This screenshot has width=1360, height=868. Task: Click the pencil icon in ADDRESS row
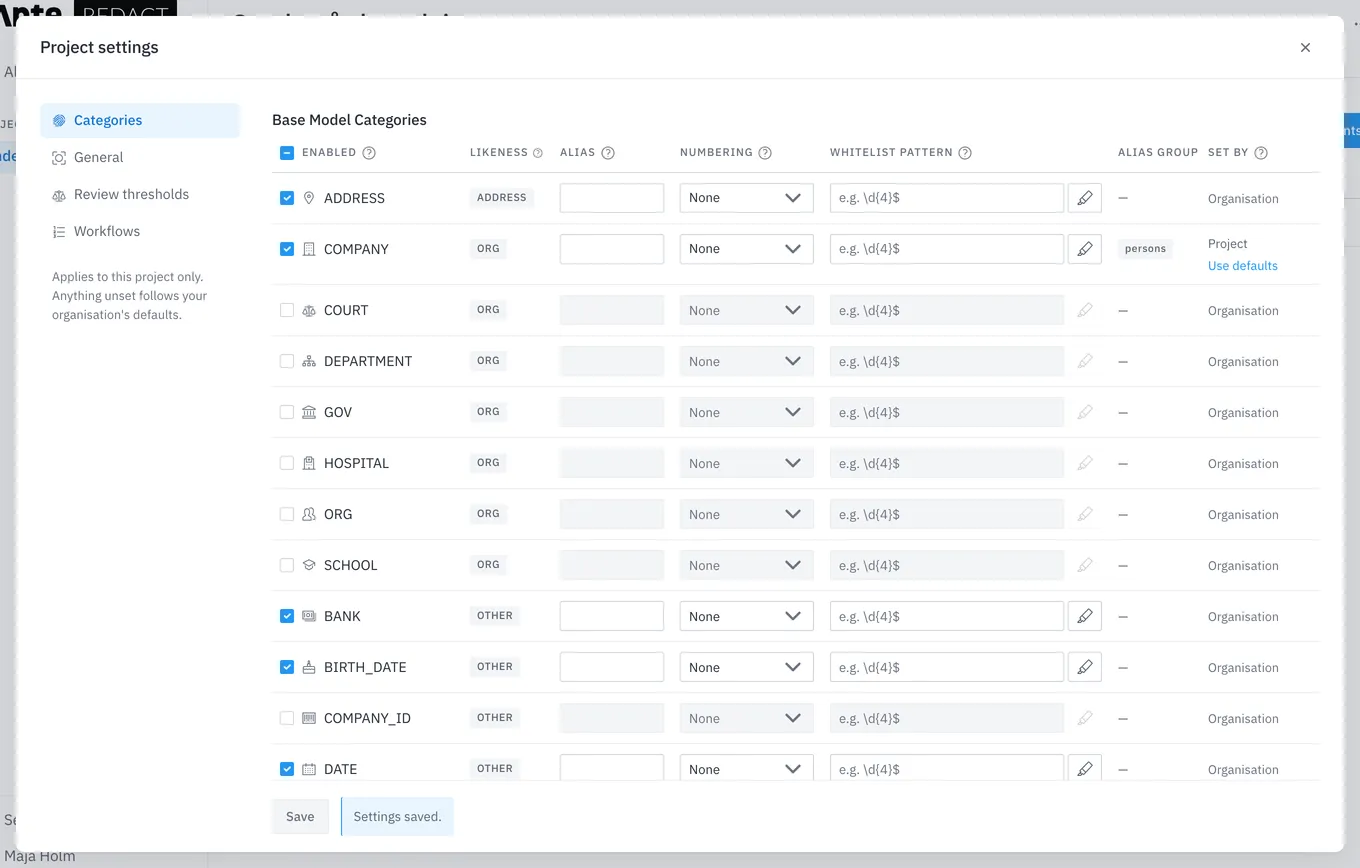[x=1085, y=198]
